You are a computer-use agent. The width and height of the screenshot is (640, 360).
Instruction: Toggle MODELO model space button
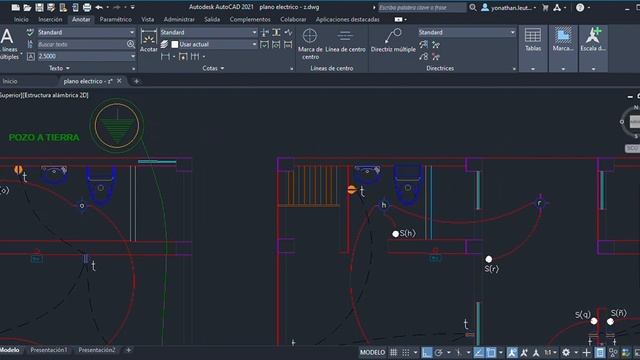pos(372,352)
